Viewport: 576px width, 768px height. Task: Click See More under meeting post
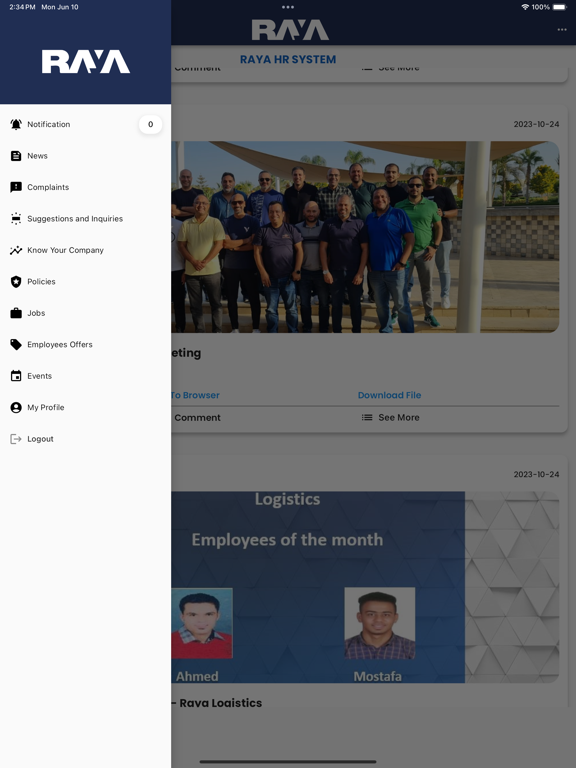[399, 418]
